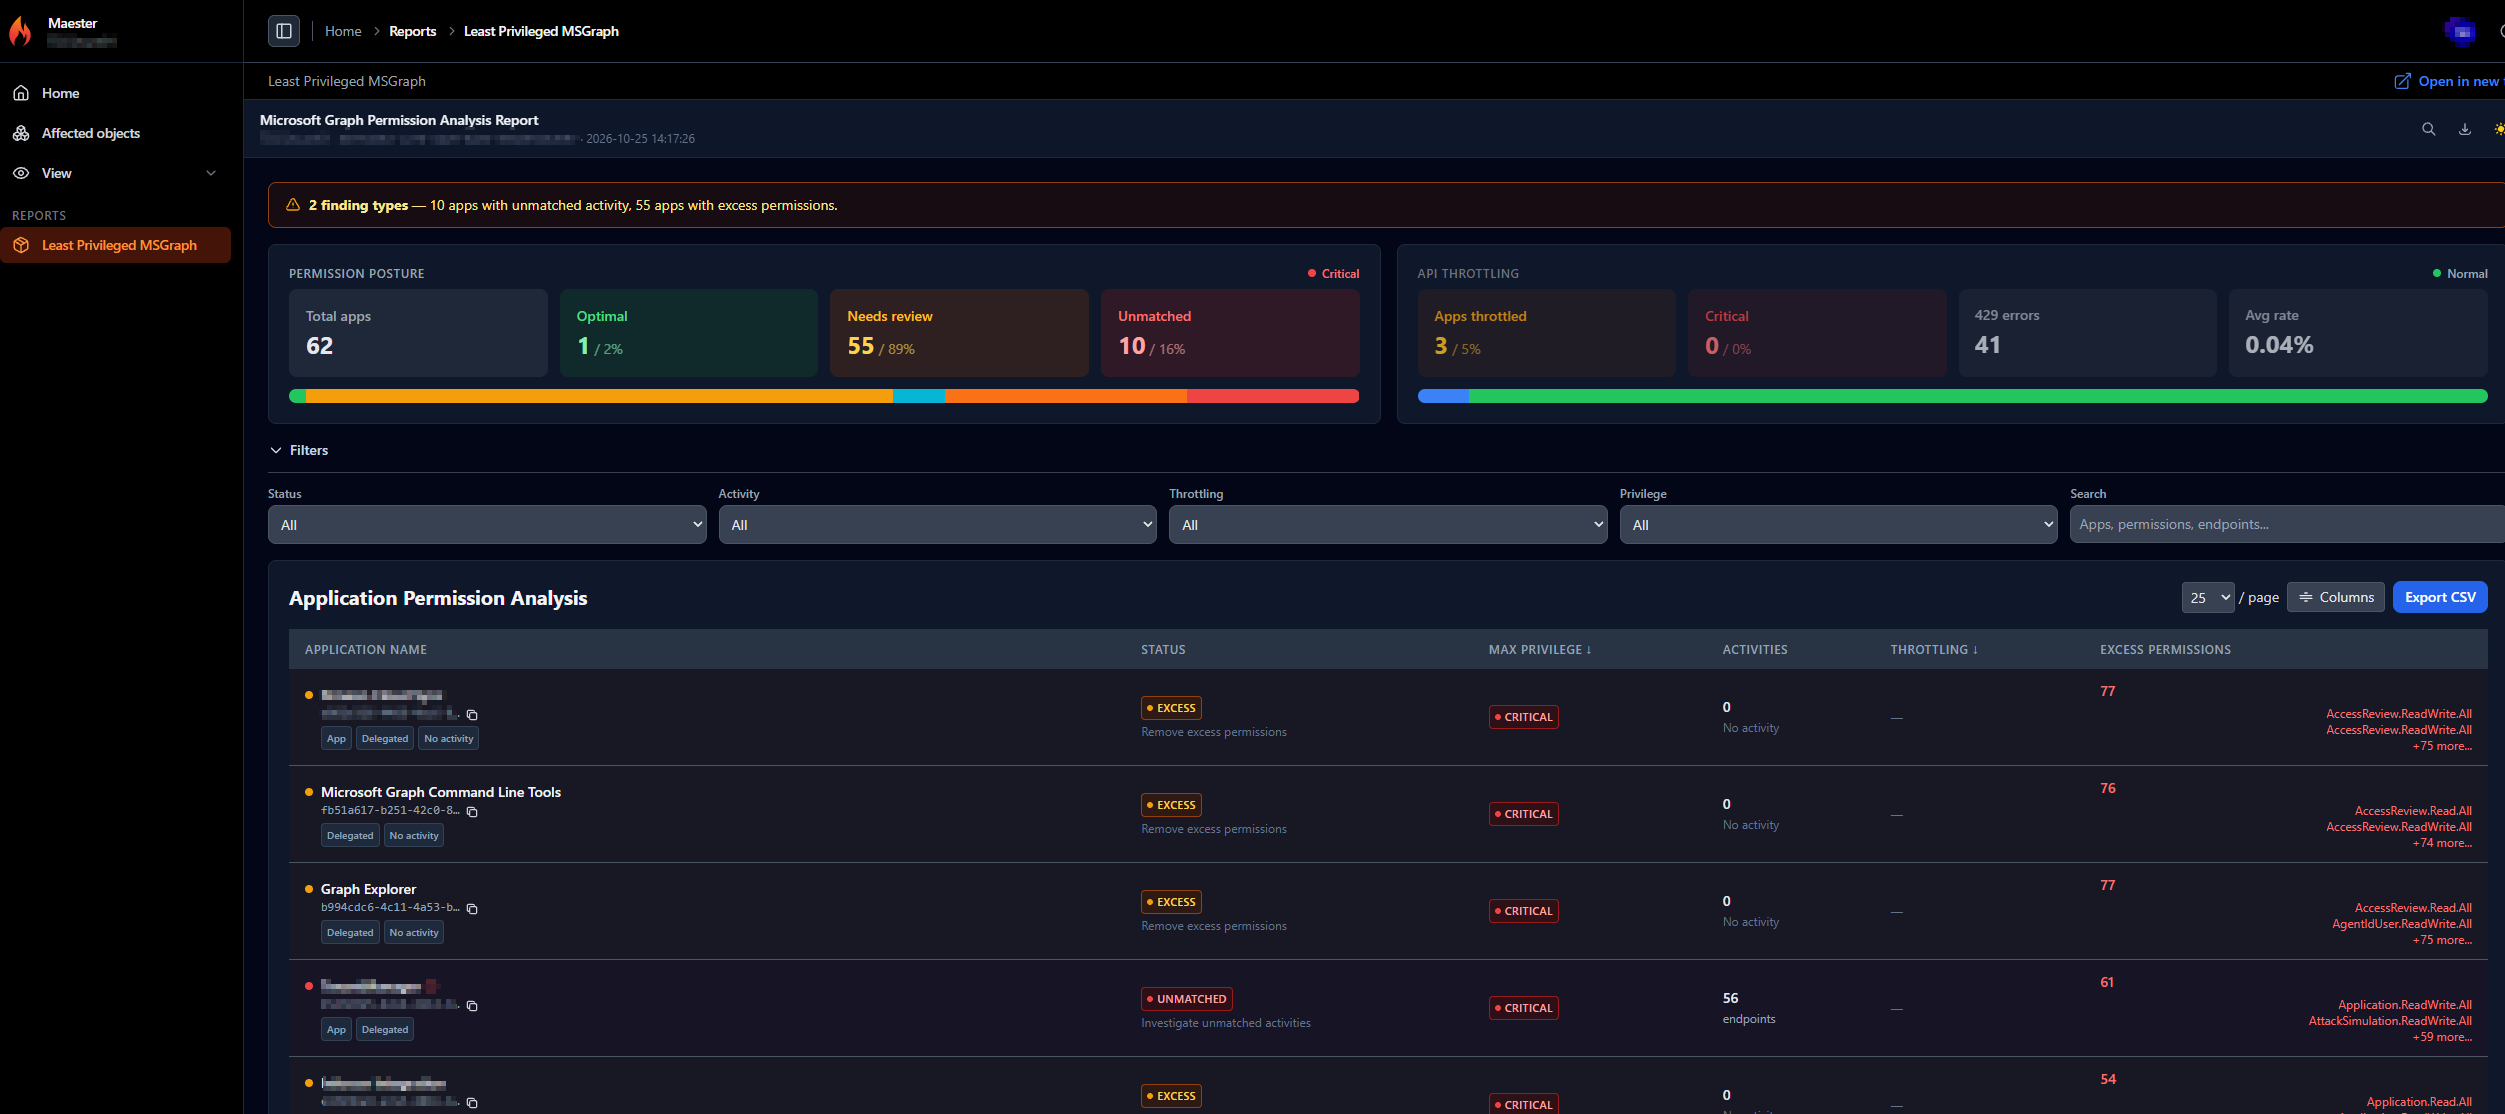Image resolution: width=2505 pixels, height=1114 pixels.
Task: Toggle the sidebar panel button
Action: (284, 31)
